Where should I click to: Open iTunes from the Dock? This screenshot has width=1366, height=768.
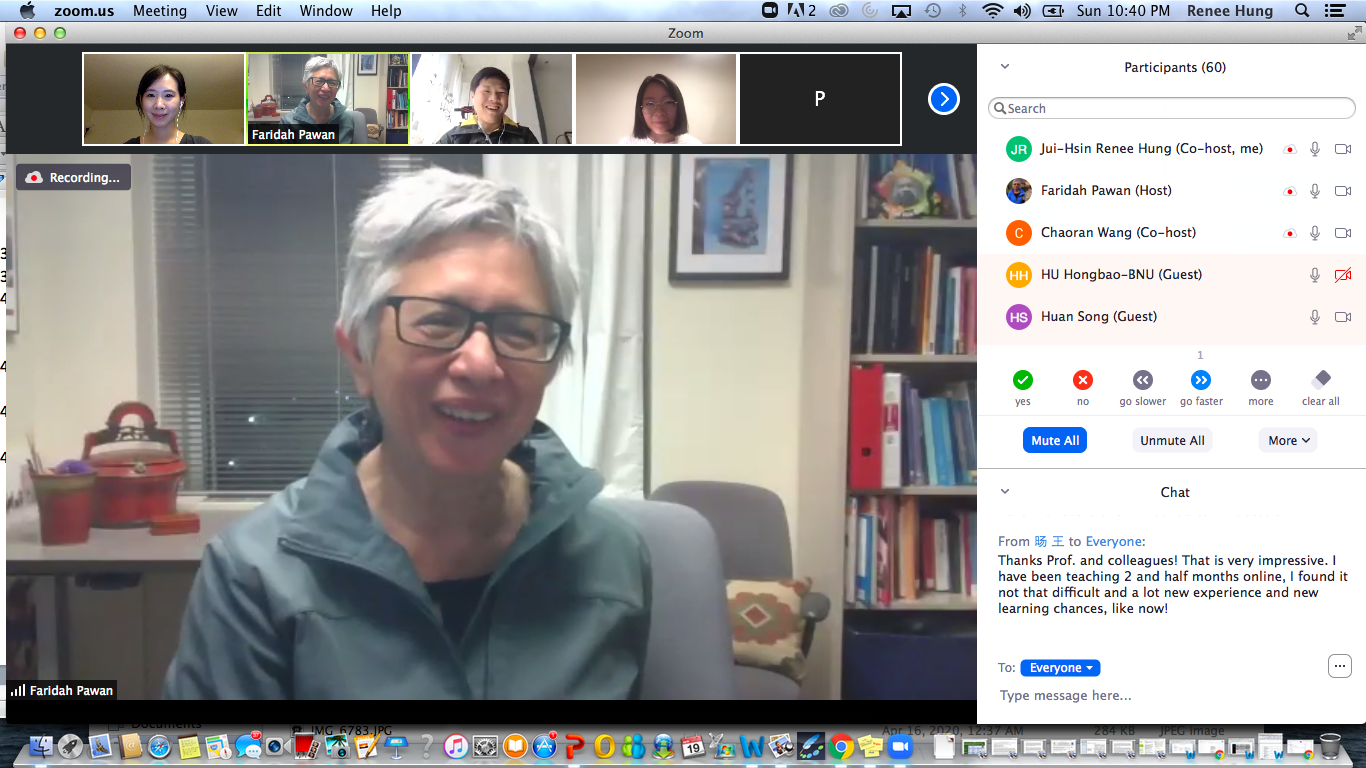pos(456,746)
